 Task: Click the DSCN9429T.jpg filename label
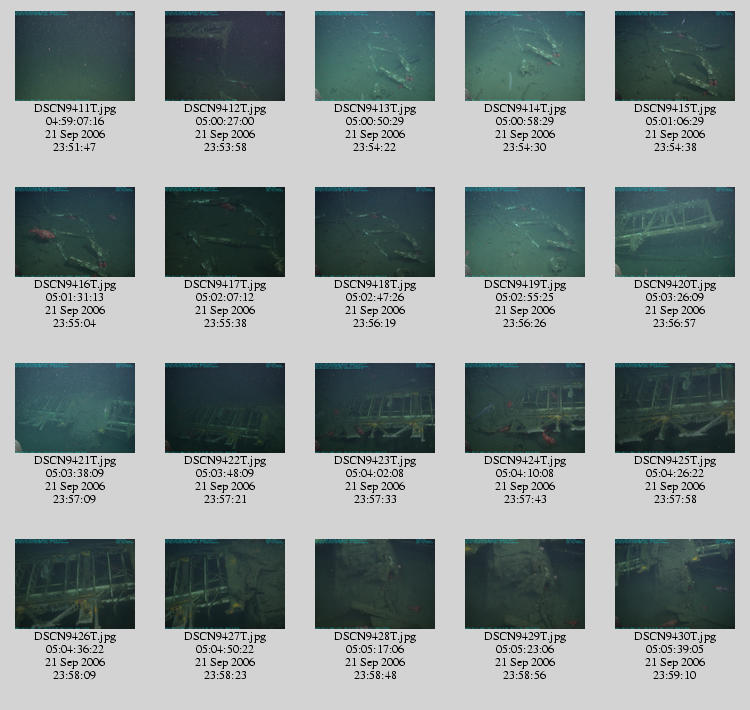click(x=525, y=637)
